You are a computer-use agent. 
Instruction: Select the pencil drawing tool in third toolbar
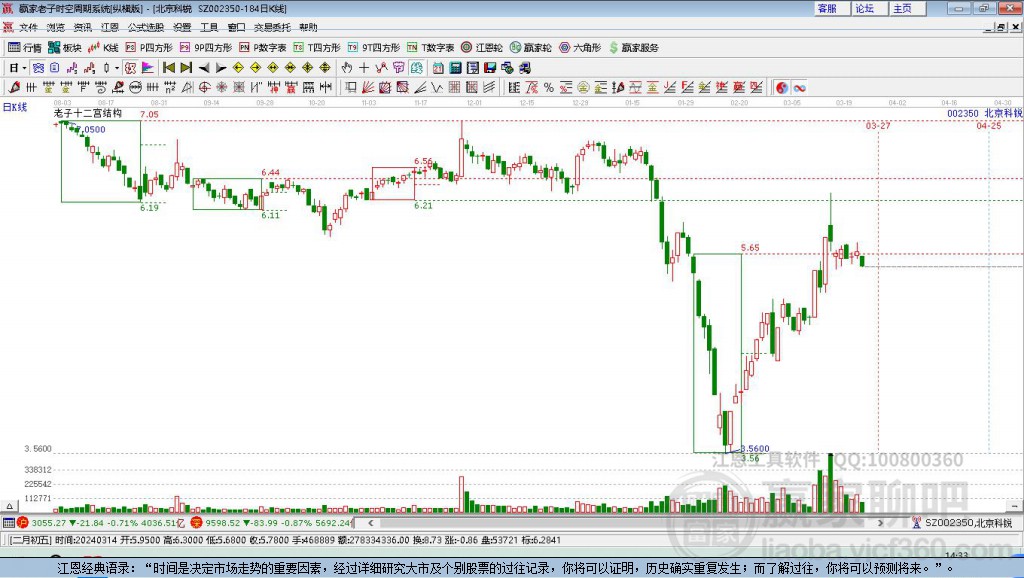click(x=14, y=88)
